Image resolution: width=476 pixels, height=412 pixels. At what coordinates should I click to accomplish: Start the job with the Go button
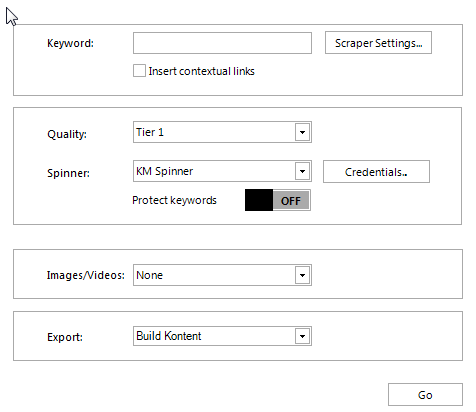coord(425,395)
